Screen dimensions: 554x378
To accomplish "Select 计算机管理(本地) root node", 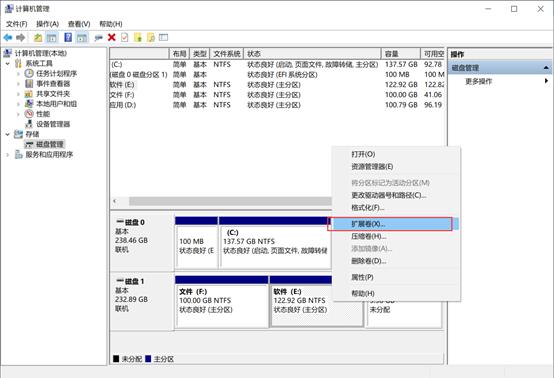I will click(x=41, y=53).
